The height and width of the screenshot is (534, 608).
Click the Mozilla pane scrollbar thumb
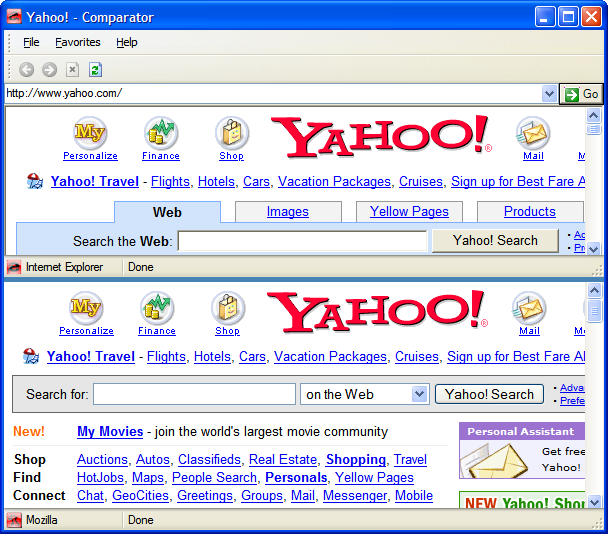(594, 310)
